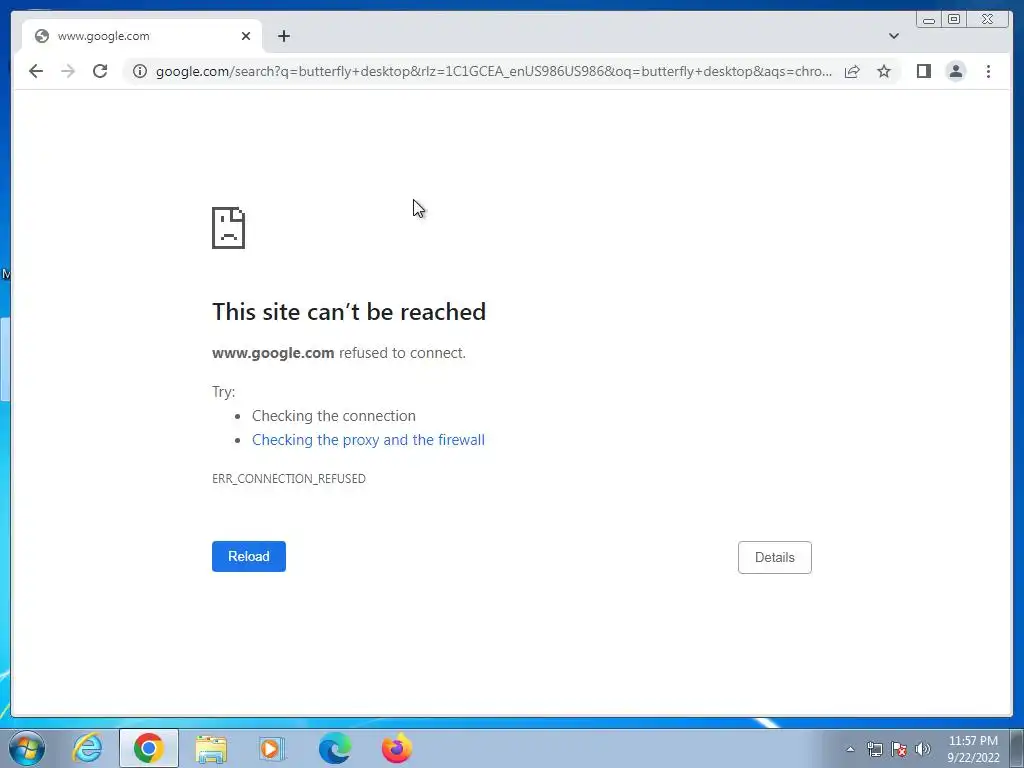
Task: Click the Chrome taskbar icon
Action: pos(149,748)
